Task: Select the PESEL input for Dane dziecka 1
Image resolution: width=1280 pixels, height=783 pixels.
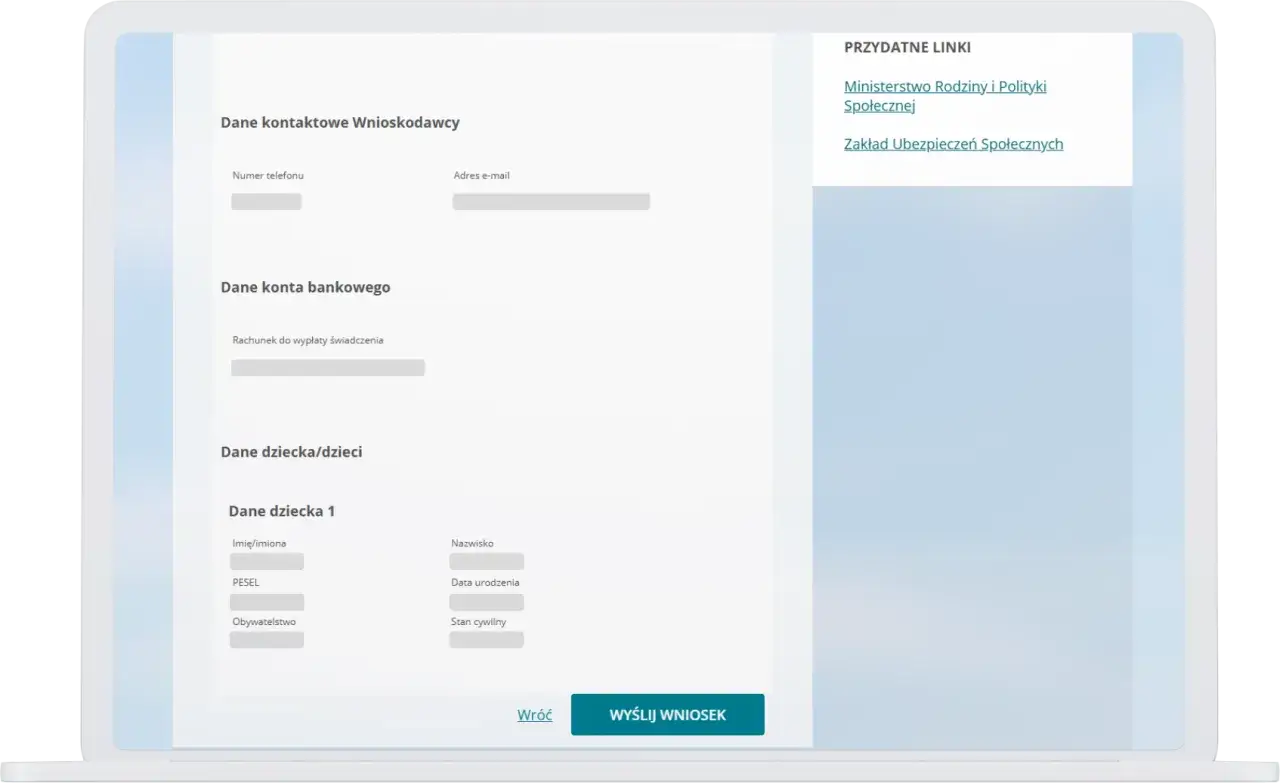Action: click(x=266, y=601)
